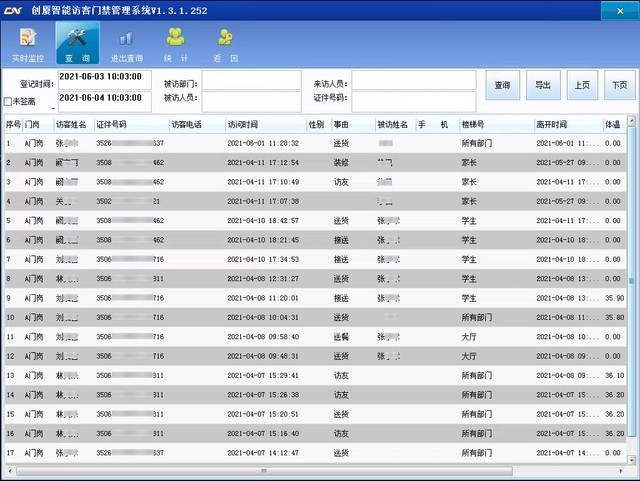Screen dimensions: 640x481
Task: Click the horizontal scrollbar at the table bottom
Action: pyautogui.click(x=320, y=470)
